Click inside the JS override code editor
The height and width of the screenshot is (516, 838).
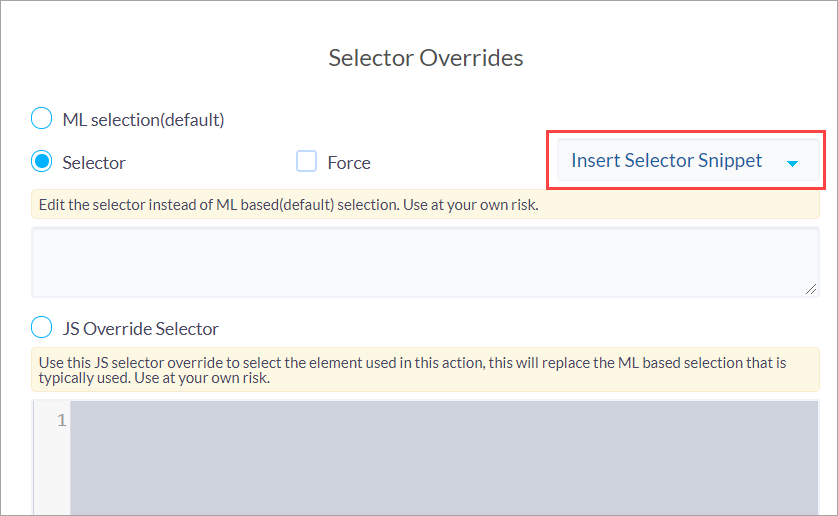[444, 458]
